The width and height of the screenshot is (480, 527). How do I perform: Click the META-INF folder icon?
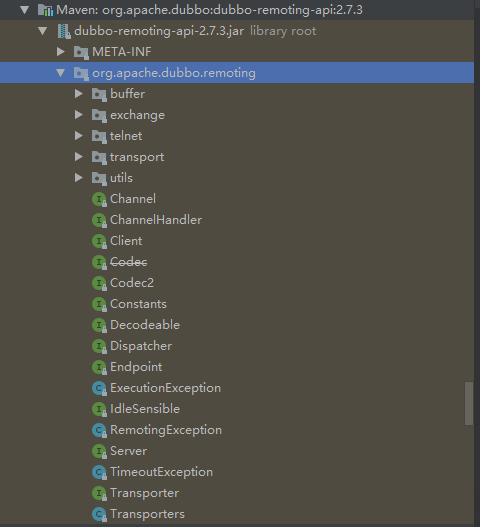point(81,52)
